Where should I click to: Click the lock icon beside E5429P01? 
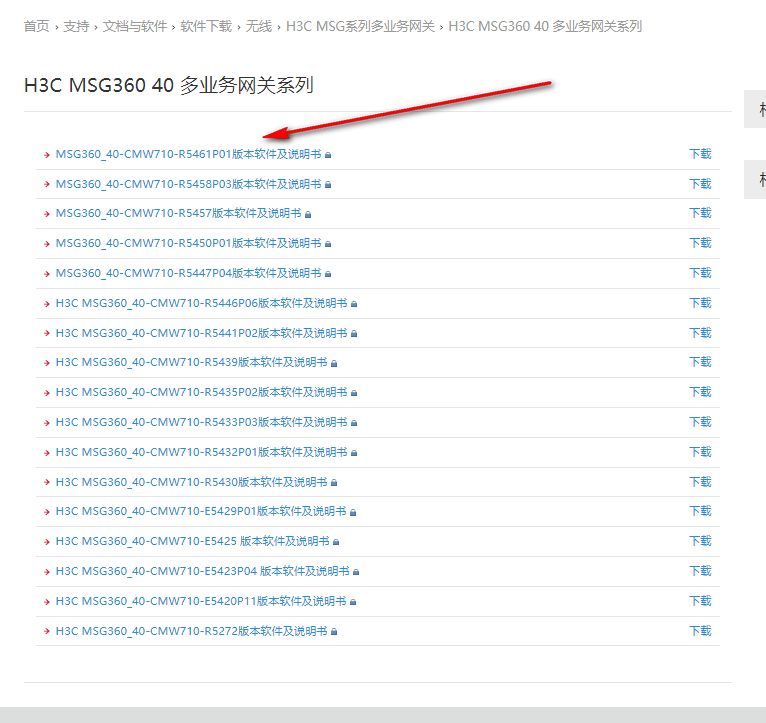pos(353,512)
